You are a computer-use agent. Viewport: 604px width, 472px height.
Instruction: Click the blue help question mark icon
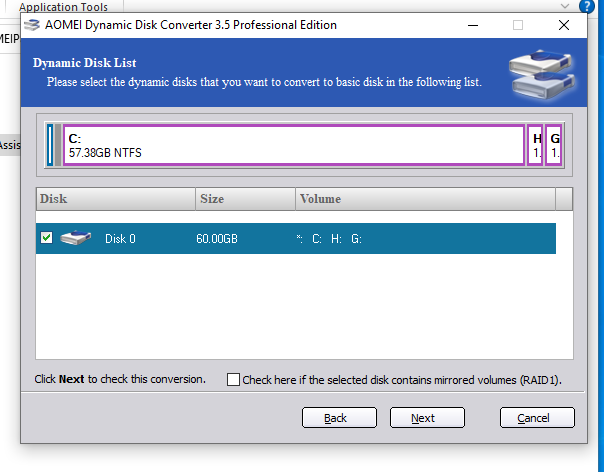click(586, 6)
